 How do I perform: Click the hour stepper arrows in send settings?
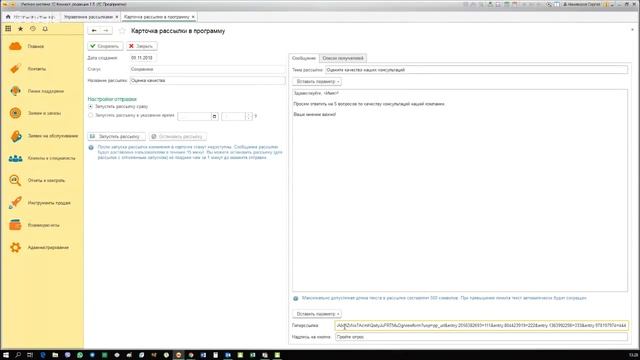(249, 116)
